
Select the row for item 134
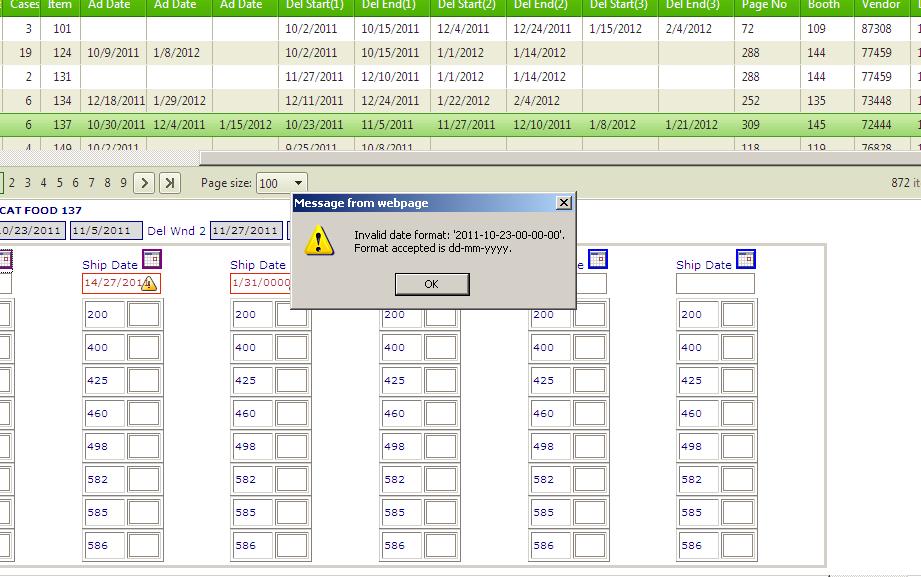click(460, 101)
